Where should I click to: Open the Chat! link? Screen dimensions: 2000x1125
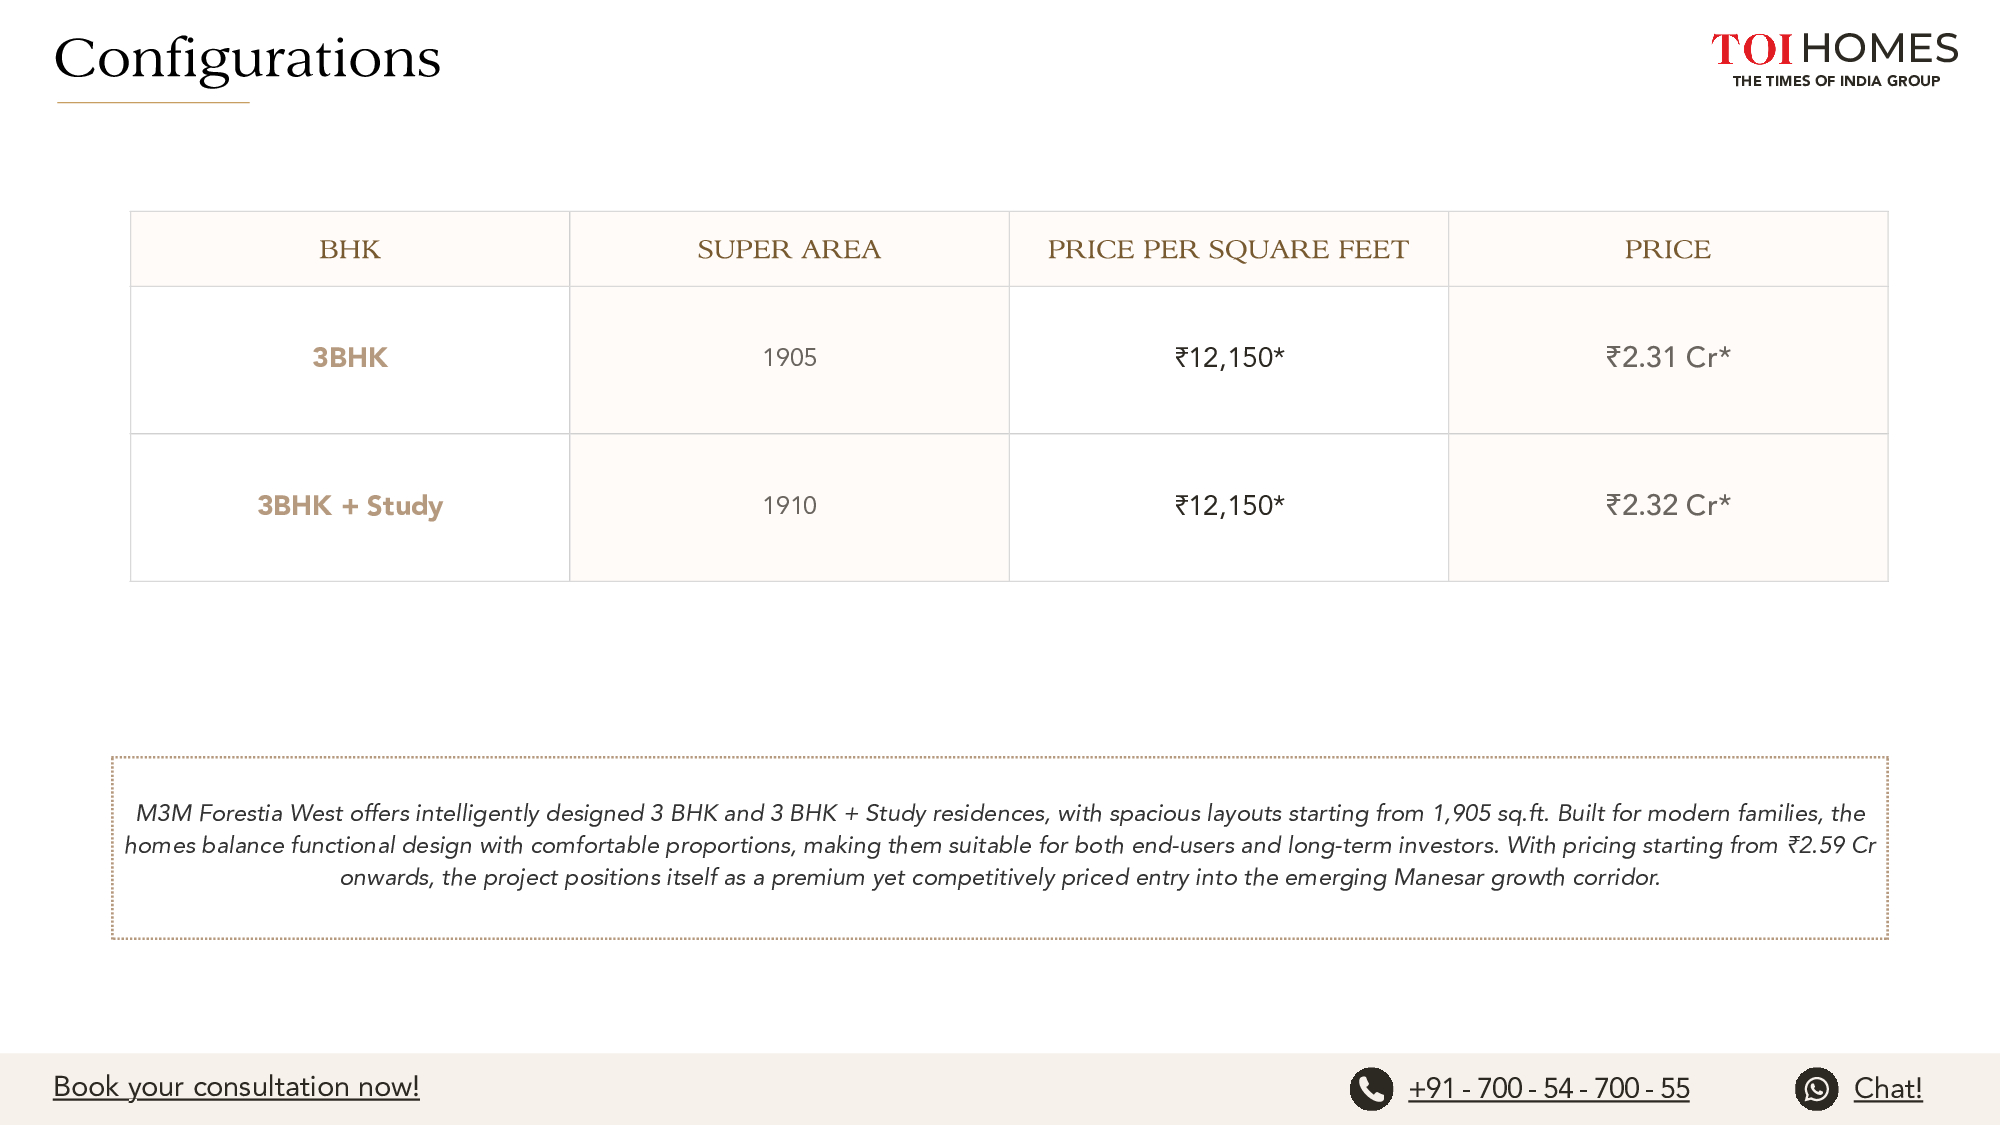tap(1887, 1088)
